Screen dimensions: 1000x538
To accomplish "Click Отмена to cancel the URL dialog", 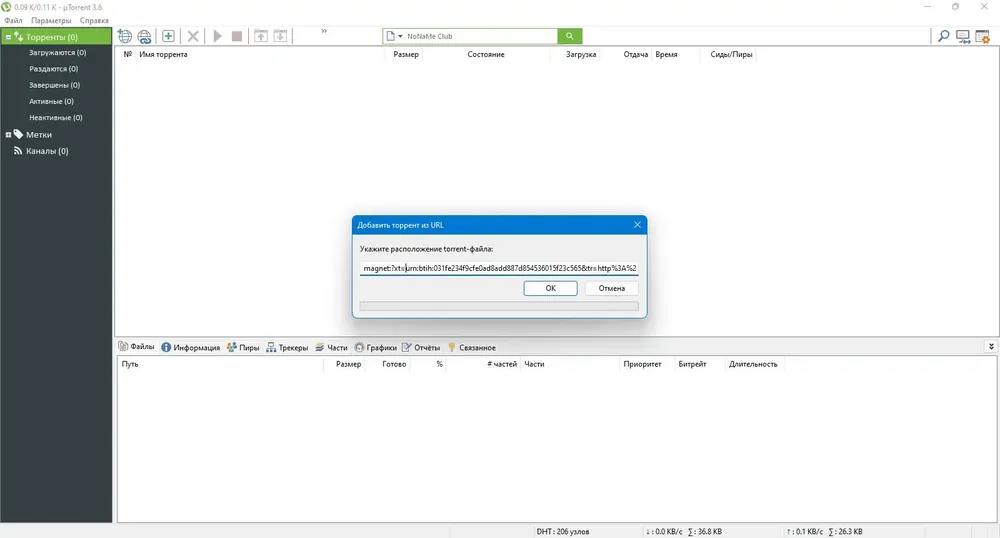I will pos(612,288).
